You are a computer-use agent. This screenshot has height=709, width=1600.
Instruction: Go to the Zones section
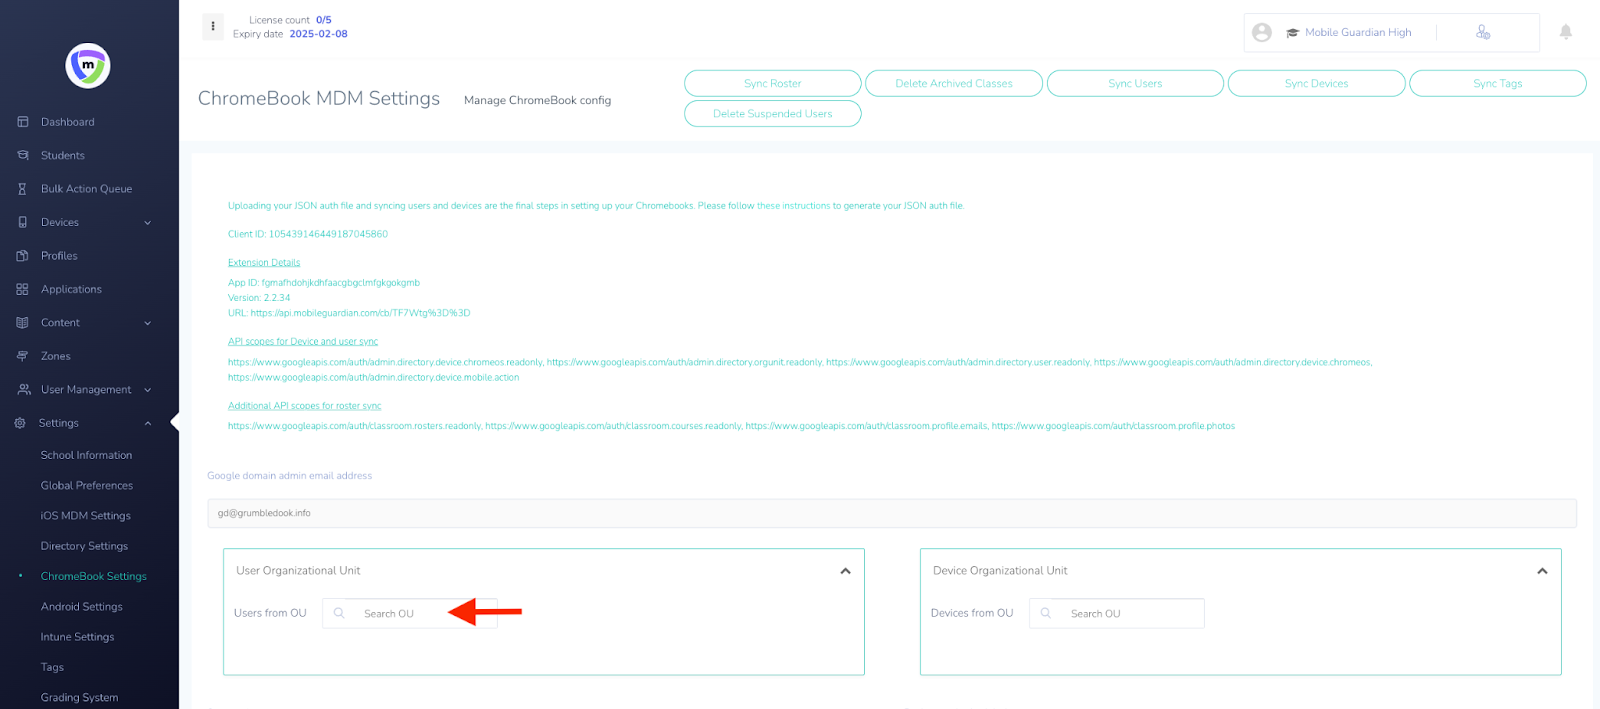[55, 356]
